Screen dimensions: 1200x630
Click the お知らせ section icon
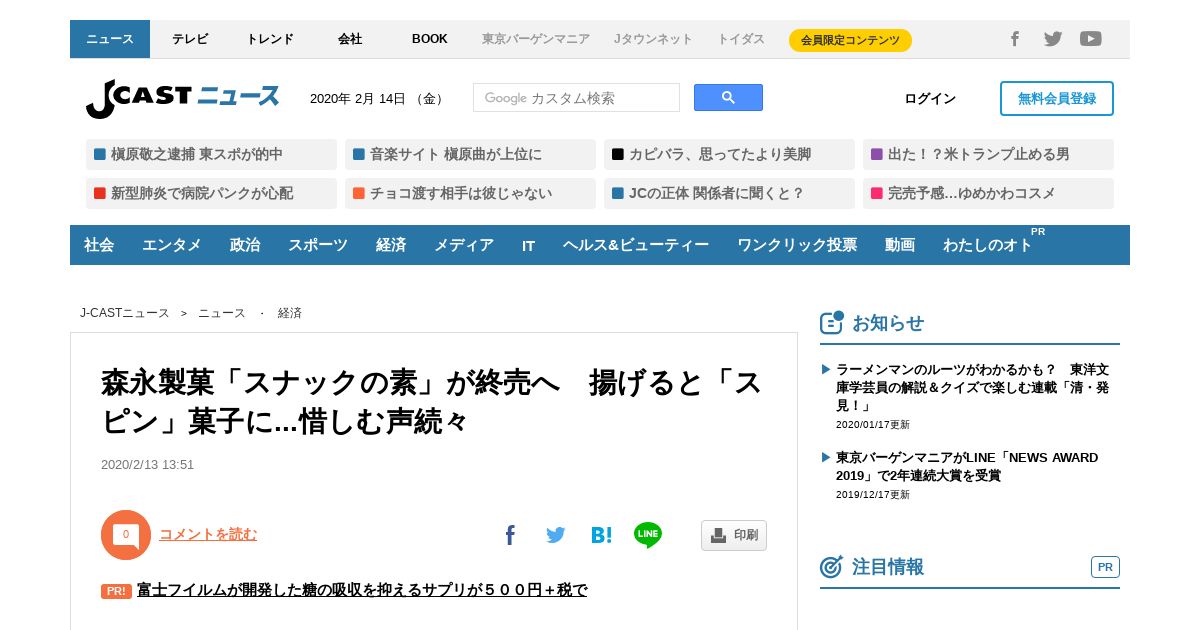[832, 322]
